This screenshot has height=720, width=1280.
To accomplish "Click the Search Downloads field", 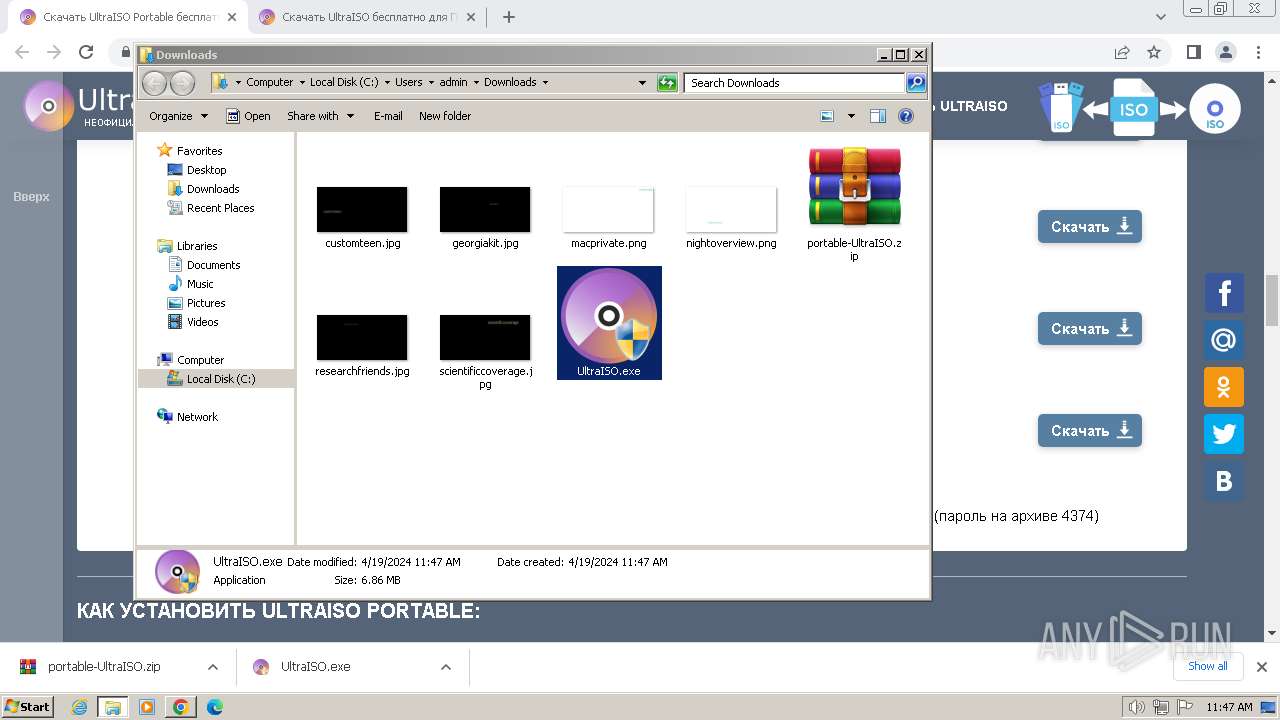I will 795,83.
